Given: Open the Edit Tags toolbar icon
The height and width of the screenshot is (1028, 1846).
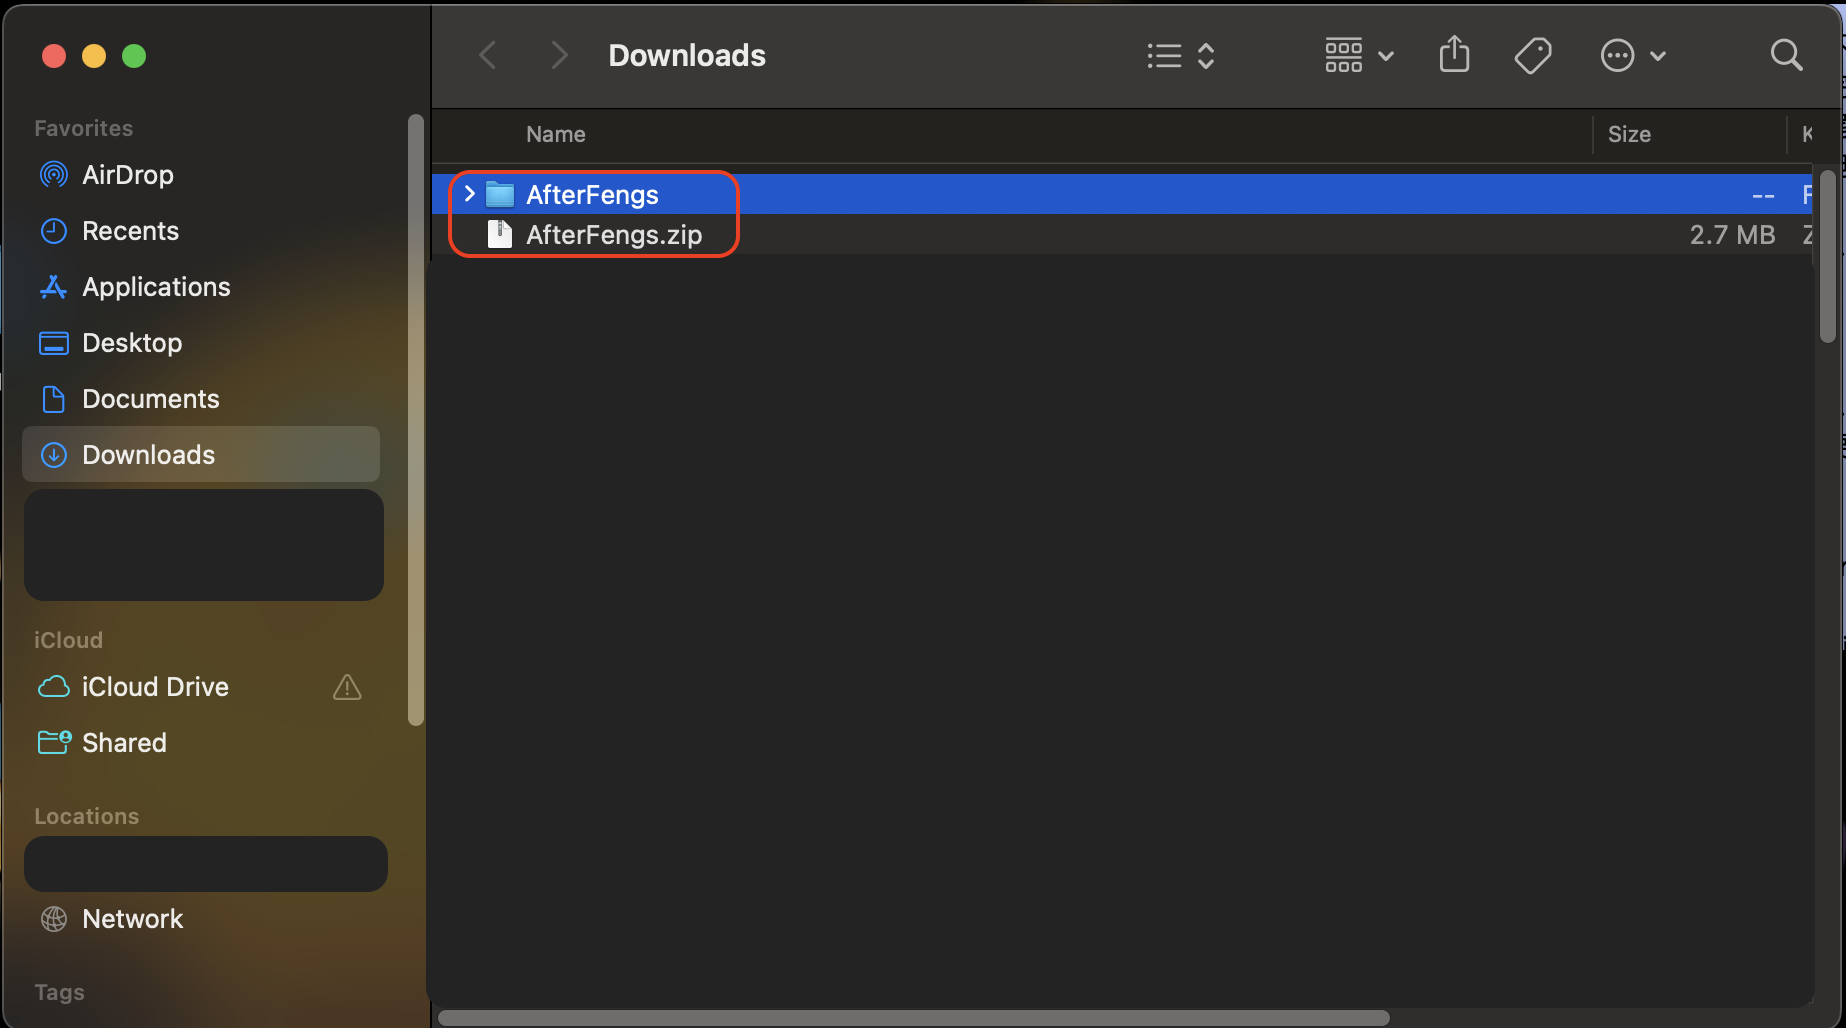Looking at the screenshot, I should pos(1532,55).
